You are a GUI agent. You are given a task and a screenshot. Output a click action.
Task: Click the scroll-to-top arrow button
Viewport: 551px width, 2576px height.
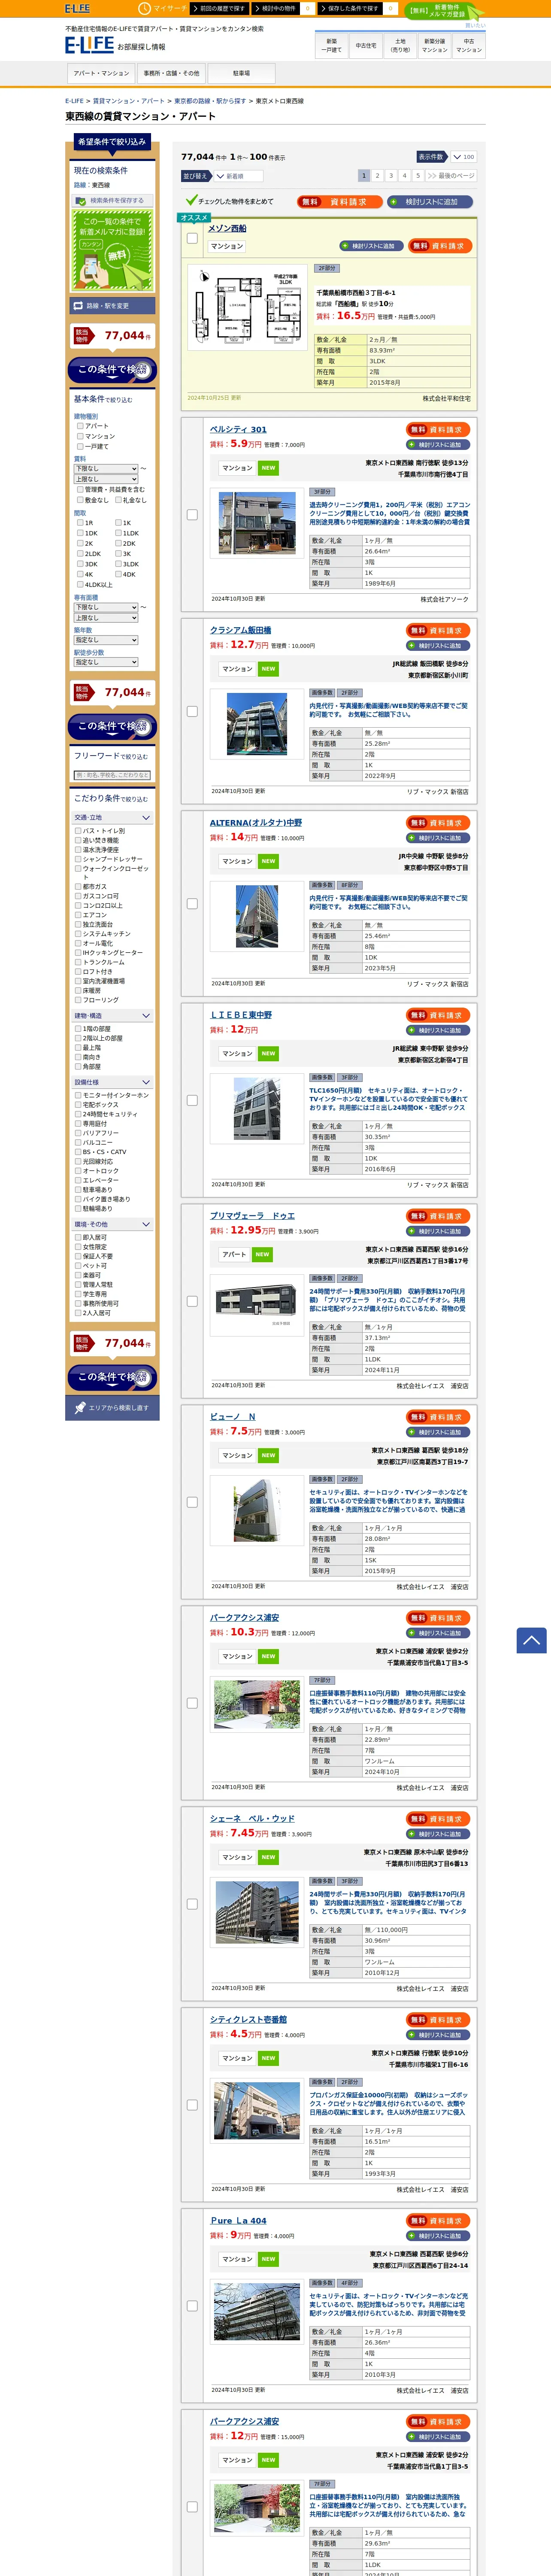[531, 1640]
